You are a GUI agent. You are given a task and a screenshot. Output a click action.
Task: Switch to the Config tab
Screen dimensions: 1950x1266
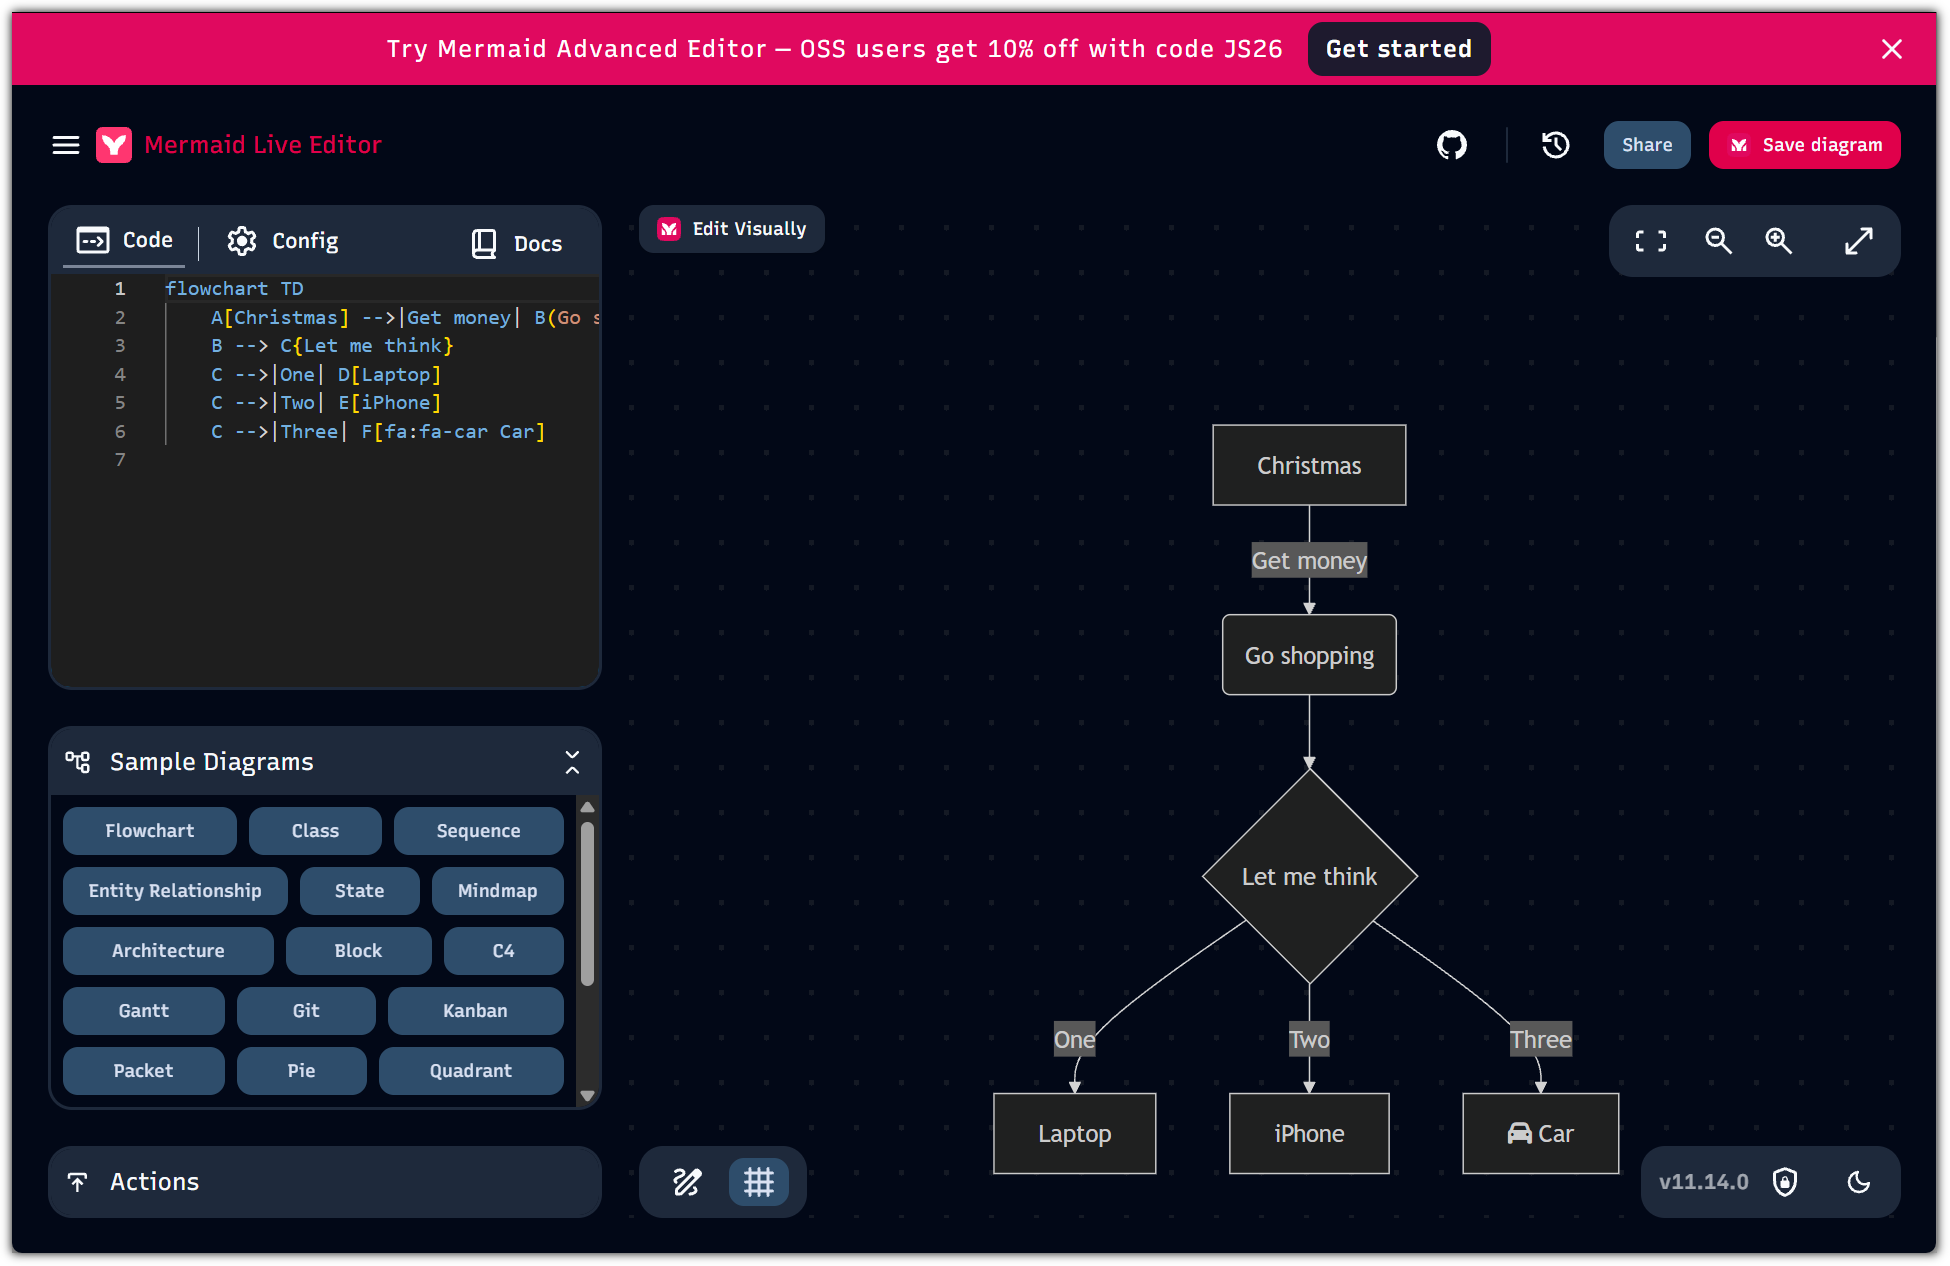pos(283,241)
